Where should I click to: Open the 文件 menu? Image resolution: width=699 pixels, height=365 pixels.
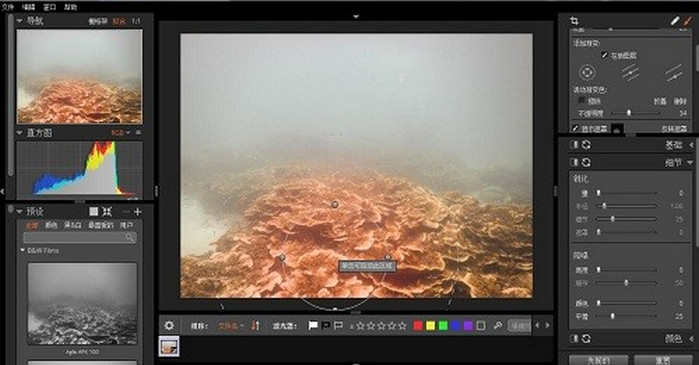(8, 7)
